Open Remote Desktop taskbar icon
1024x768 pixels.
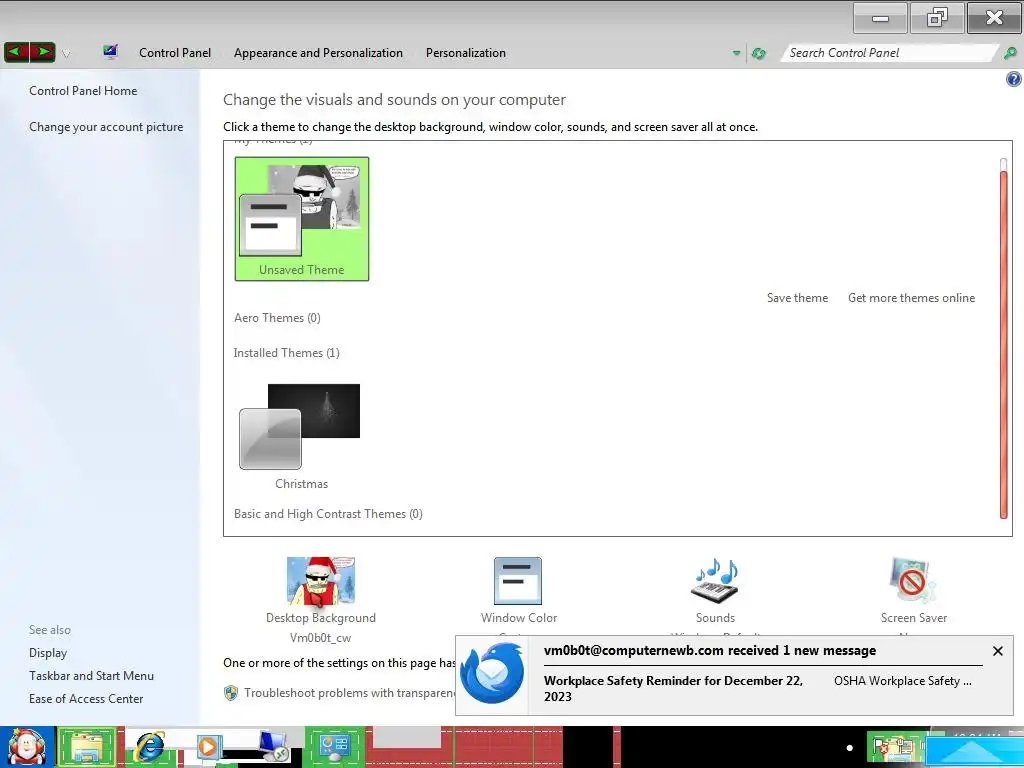(x=272, y=746)
